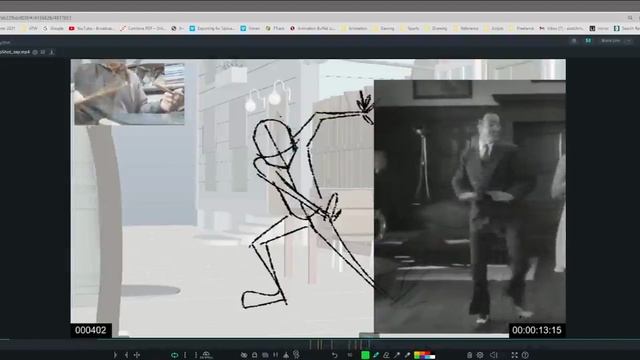
Task: Click the teal user avatar icon in header
Action: point(588,41)
